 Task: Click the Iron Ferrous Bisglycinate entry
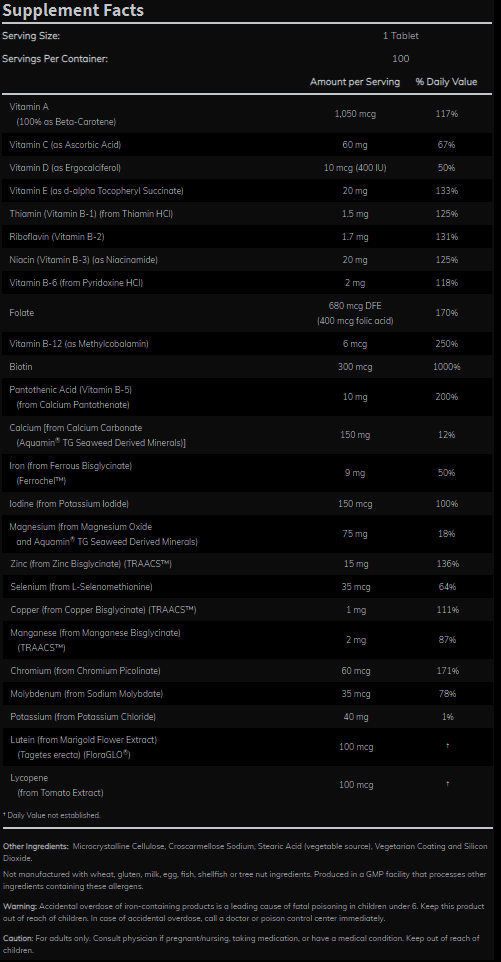point(71,473)
